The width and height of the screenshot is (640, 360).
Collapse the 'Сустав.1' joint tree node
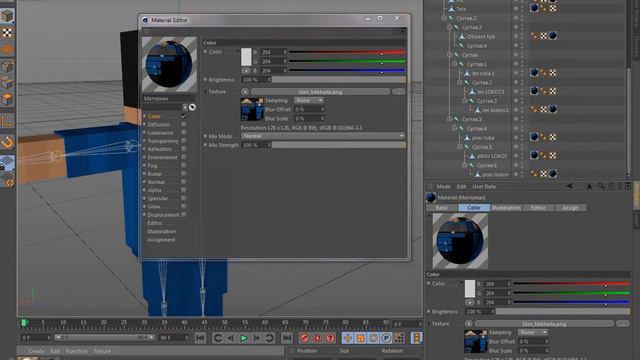(454, 64)
